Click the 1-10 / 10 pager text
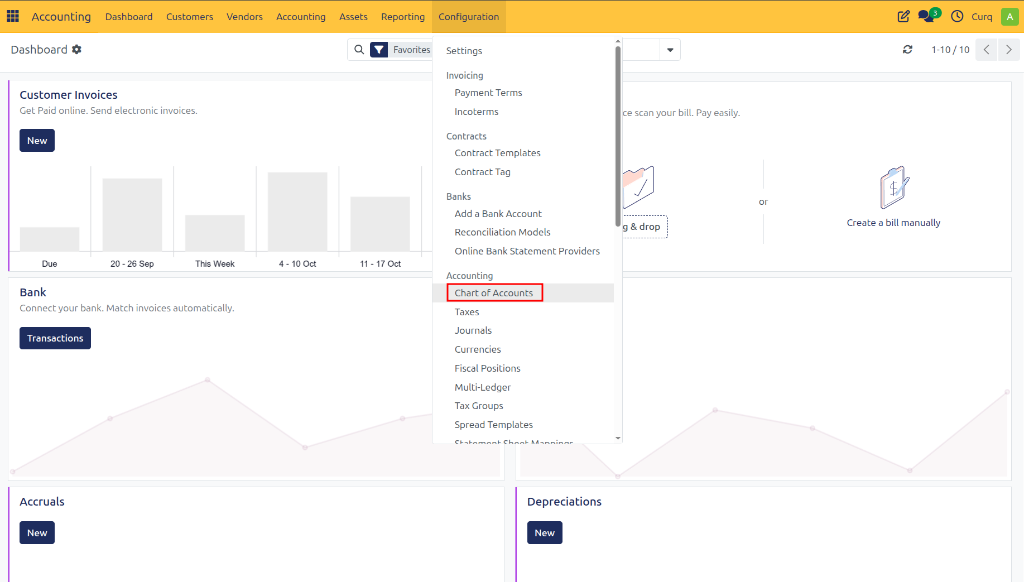The image size is (1024, 582). tap(950, 50)
